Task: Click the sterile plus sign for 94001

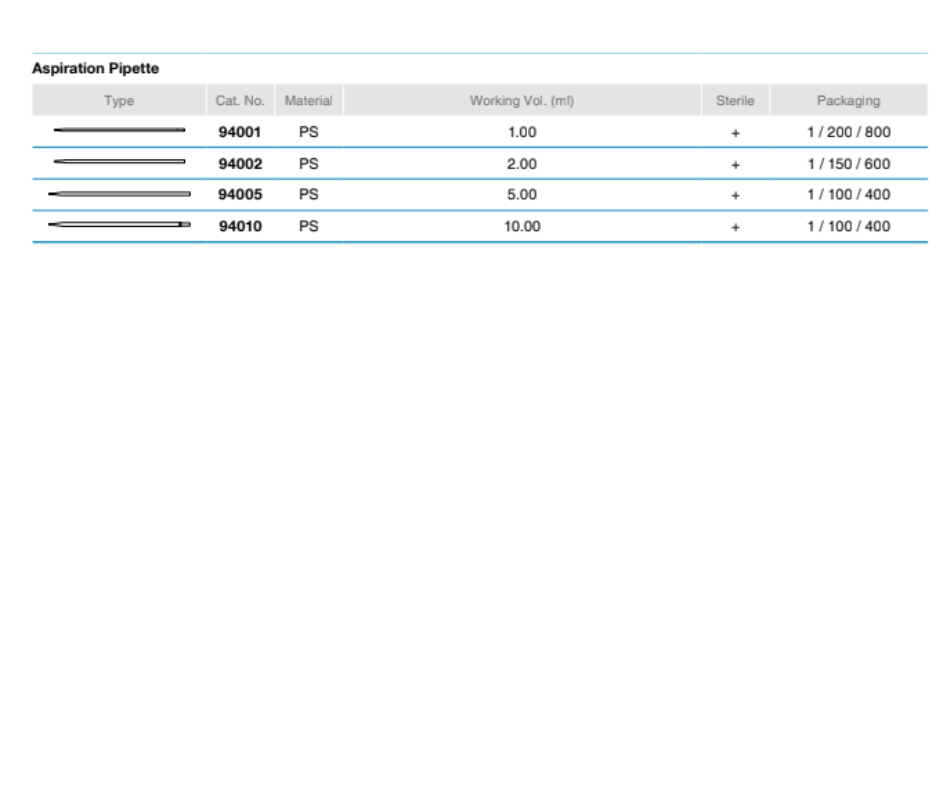Action: pyautogui.click(x=735, y=133)
